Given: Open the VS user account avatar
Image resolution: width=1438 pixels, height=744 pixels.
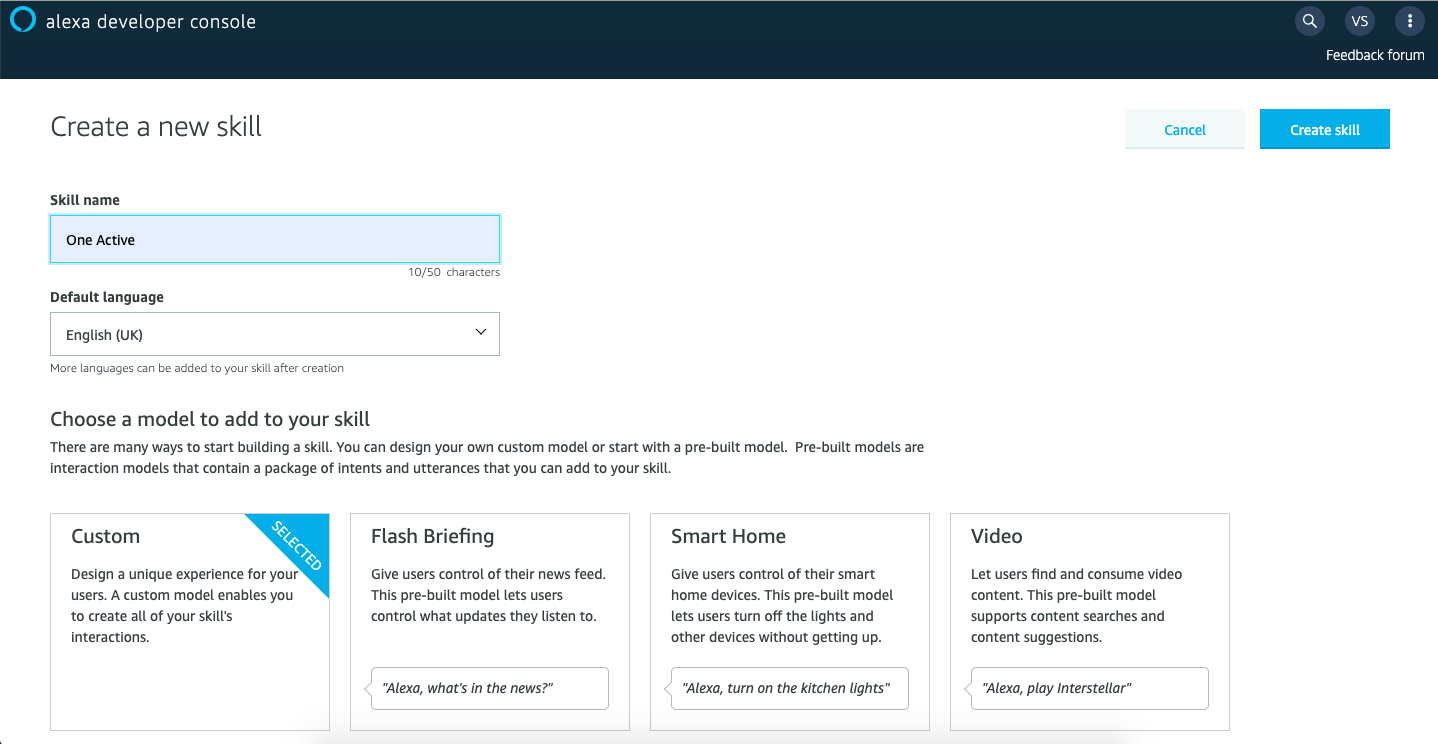Looking at the screenshot, I should click(x=1359, y=21).
